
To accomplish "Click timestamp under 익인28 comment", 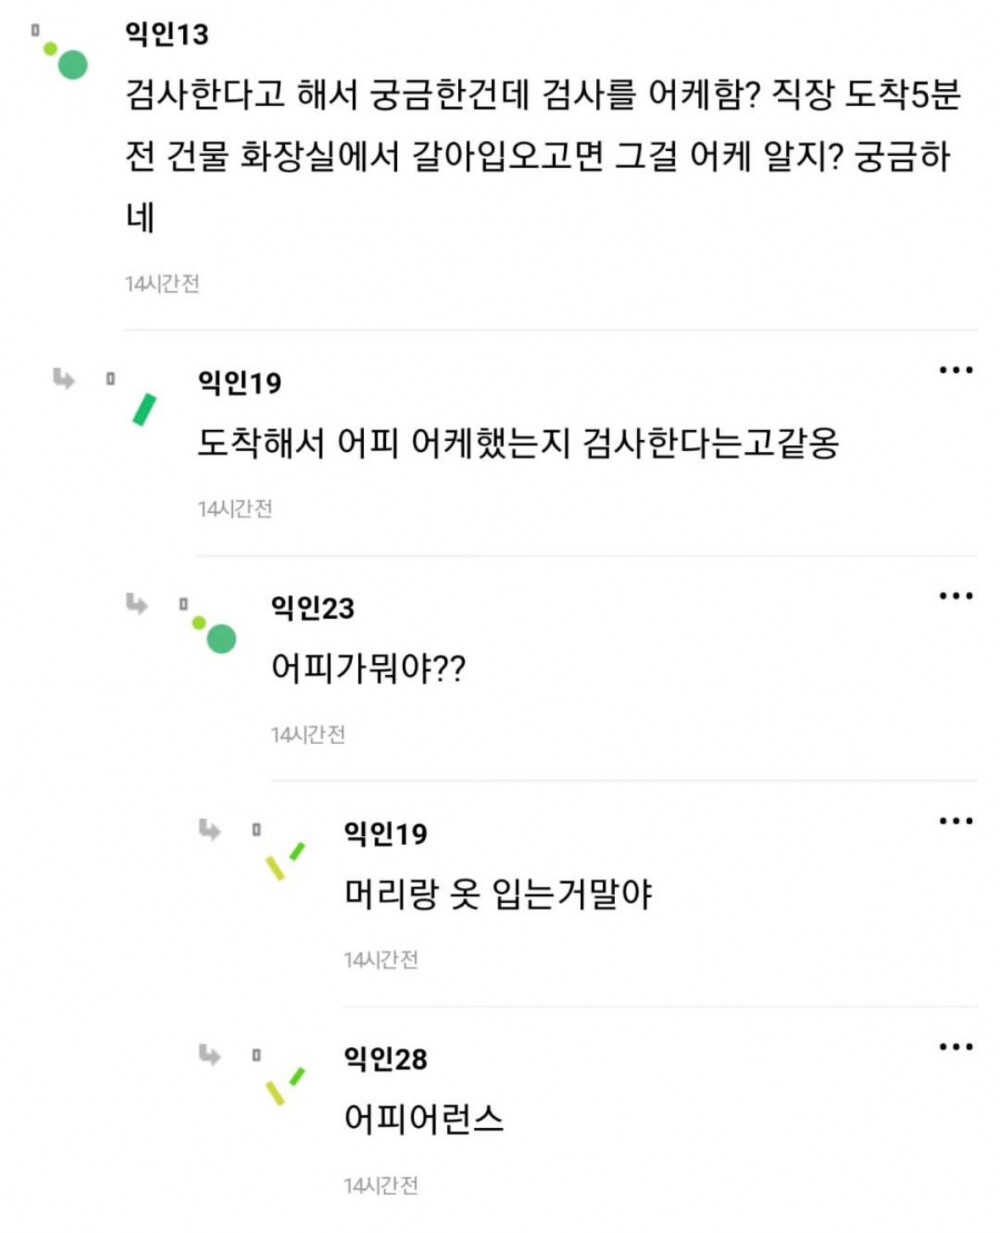I will tap(381, 1186).
